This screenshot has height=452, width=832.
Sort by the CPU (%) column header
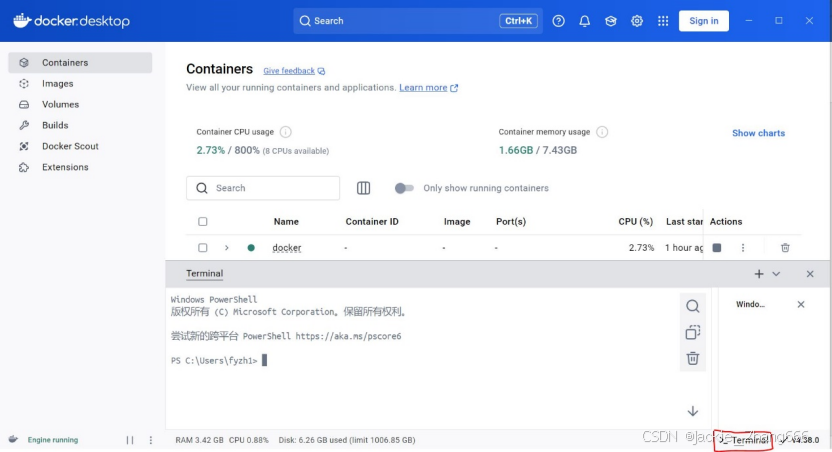coord(635,222)
